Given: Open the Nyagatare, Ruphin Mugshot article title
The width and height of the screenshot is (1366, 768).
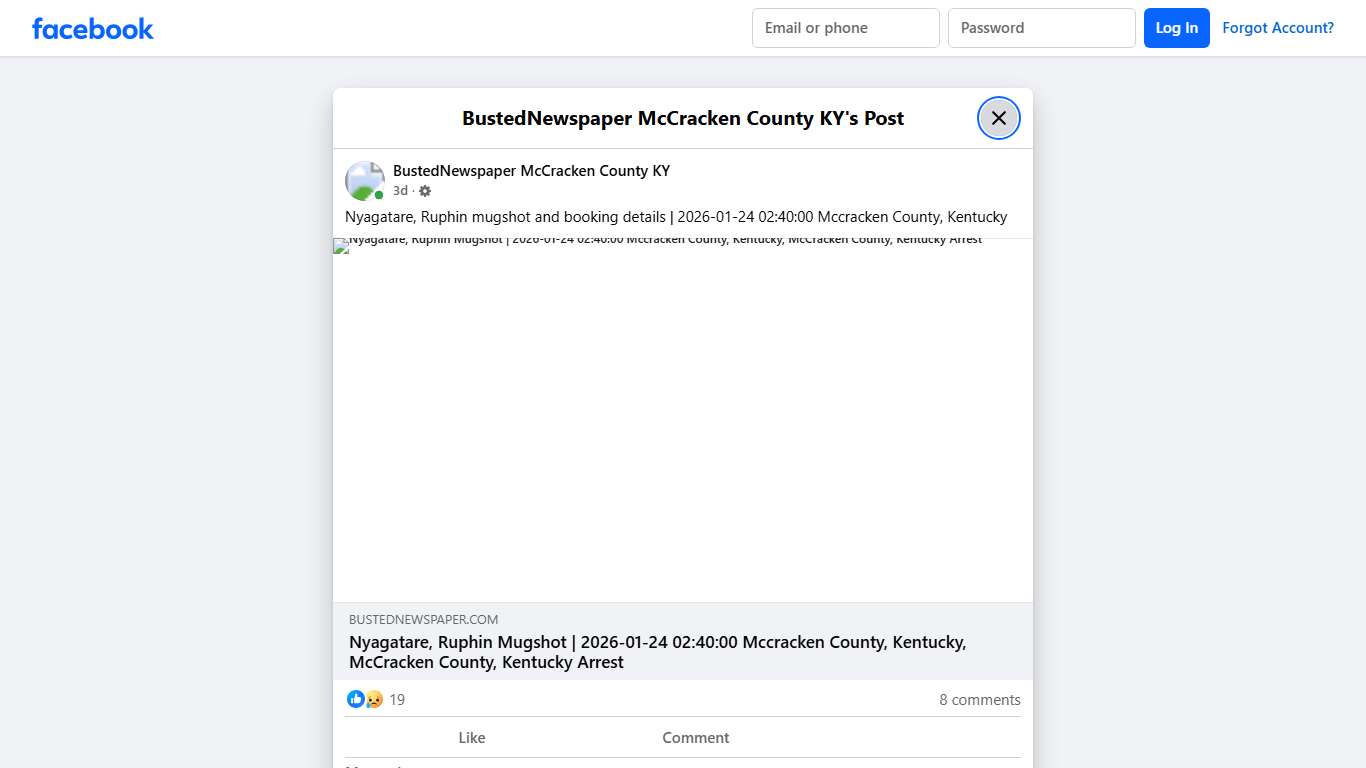Looking at the screenshot, I should [657, 652].
